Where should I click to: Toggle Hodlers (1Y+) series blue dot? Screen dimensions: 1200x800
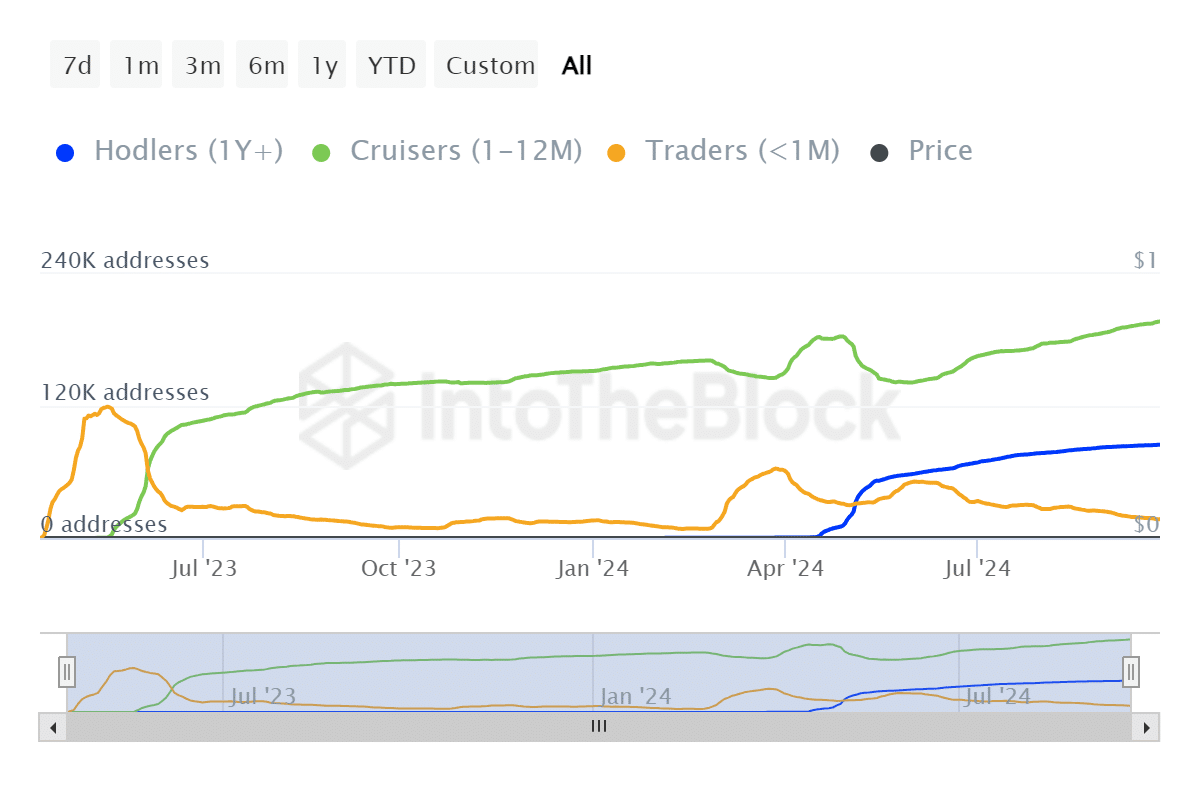65,153
